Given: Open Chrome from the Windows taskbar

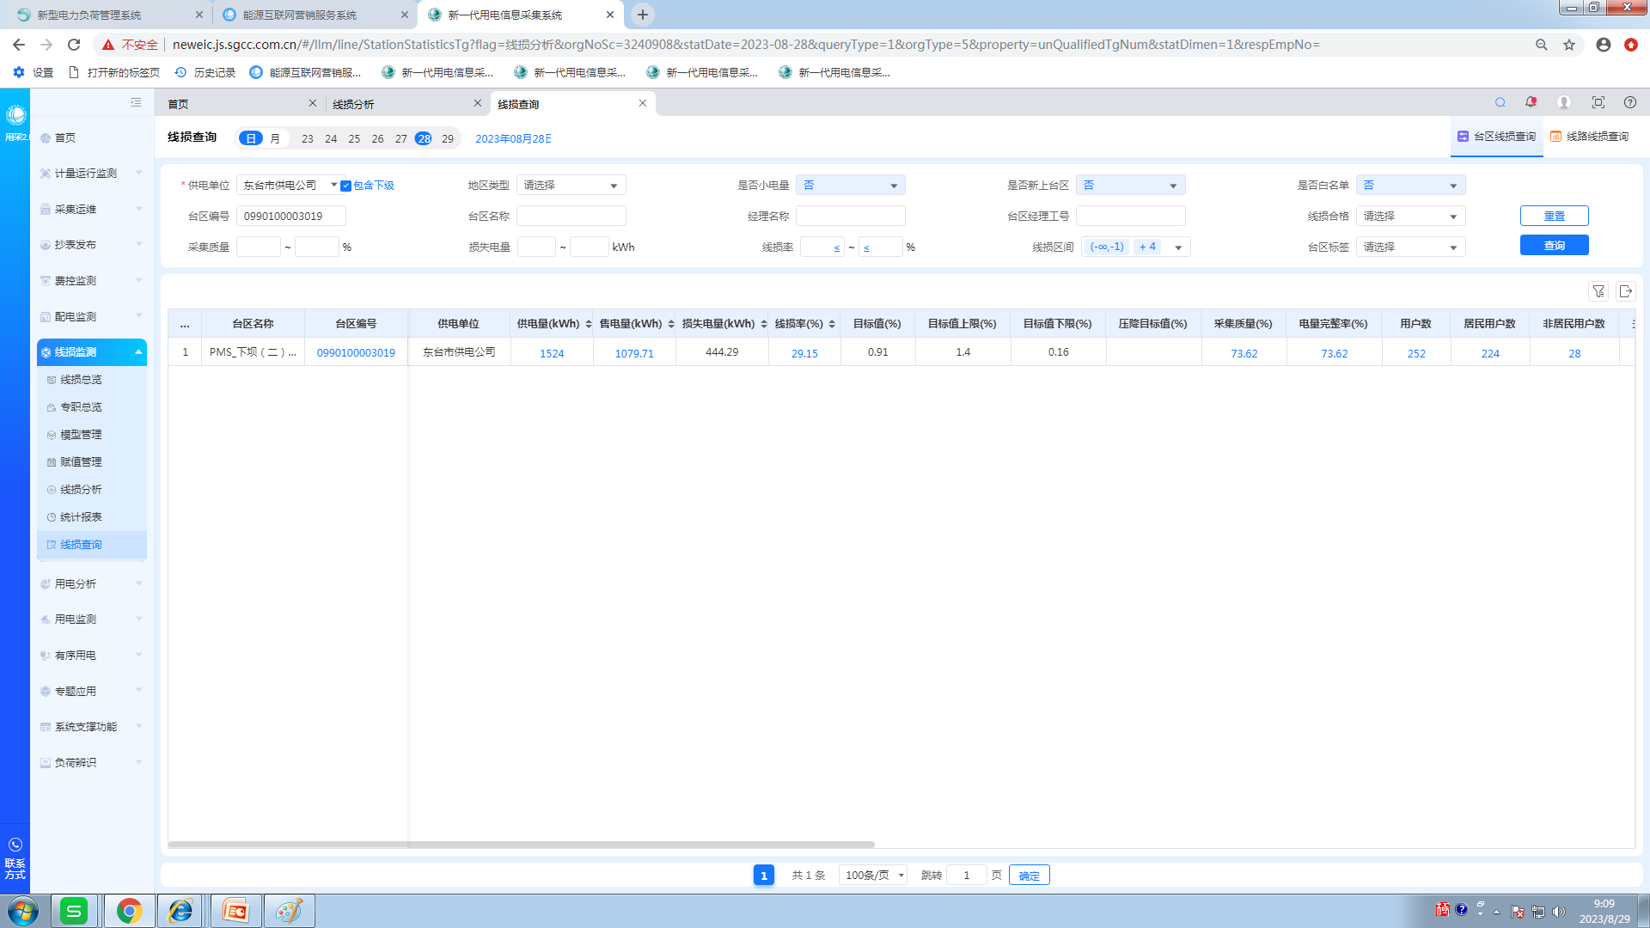Looking at the screenshot, I should [129, 911].
